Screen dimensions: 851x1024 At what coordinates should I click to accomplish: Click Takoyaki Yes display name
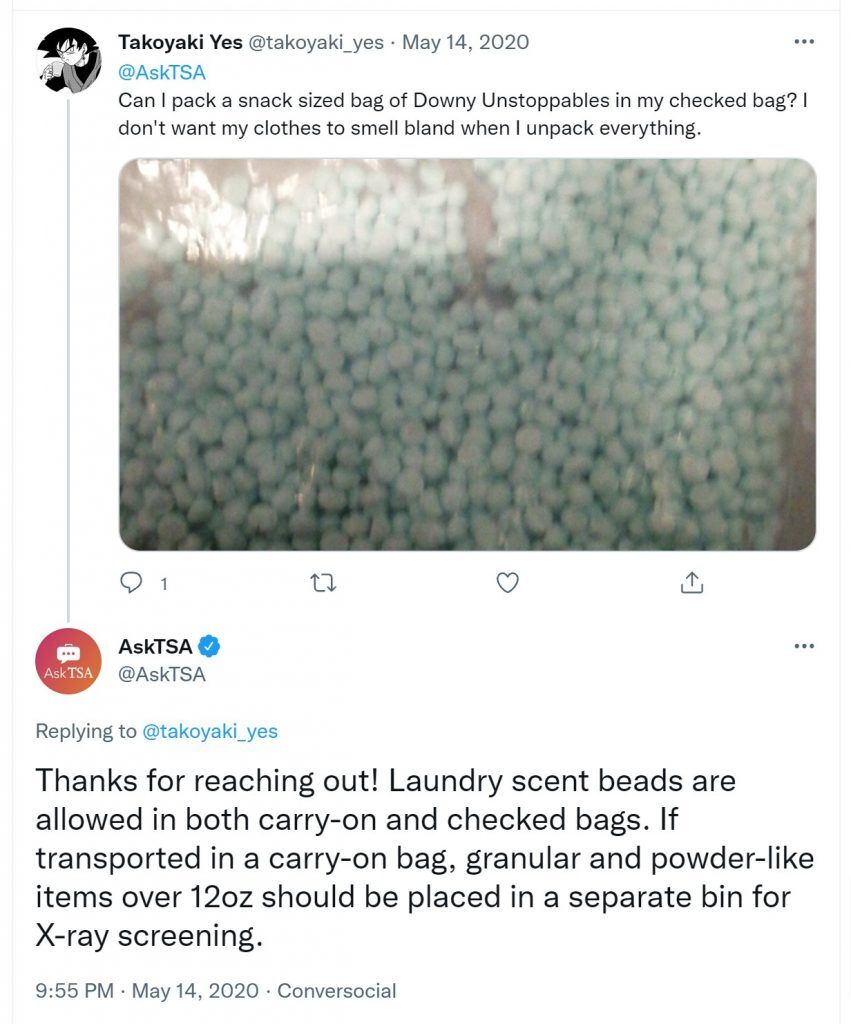pyautogui.click(x=180, y=42)
